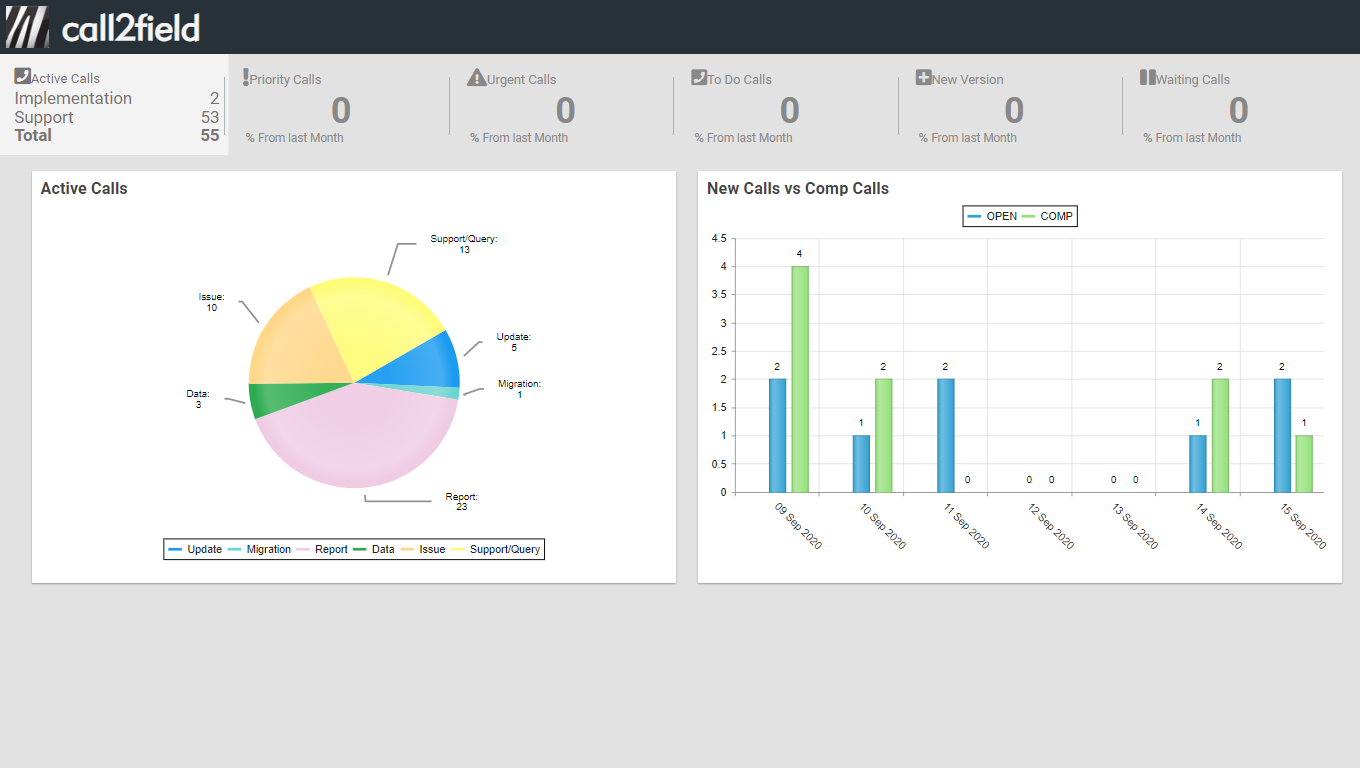
Task: Click the Urgent Calls warning triangle icon
Action: [476, 77]
